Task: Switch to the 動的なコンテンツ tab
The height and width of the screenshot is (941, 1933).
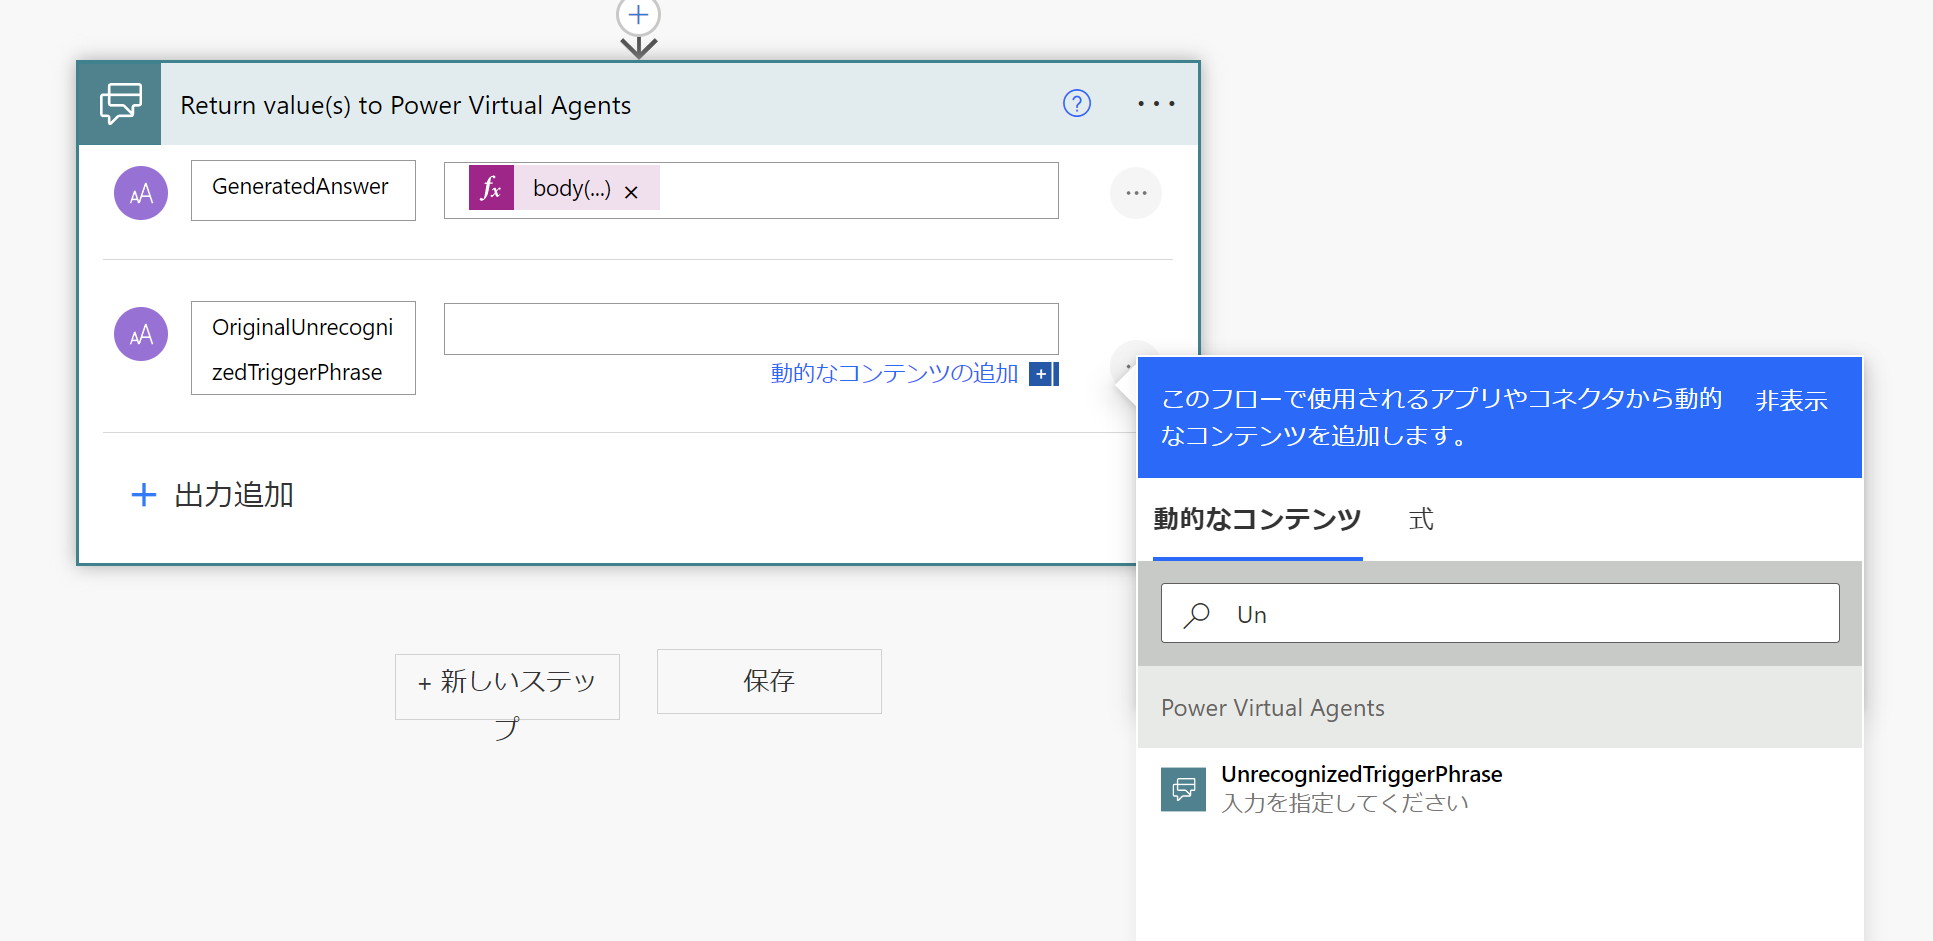Action: (1257, 519)
